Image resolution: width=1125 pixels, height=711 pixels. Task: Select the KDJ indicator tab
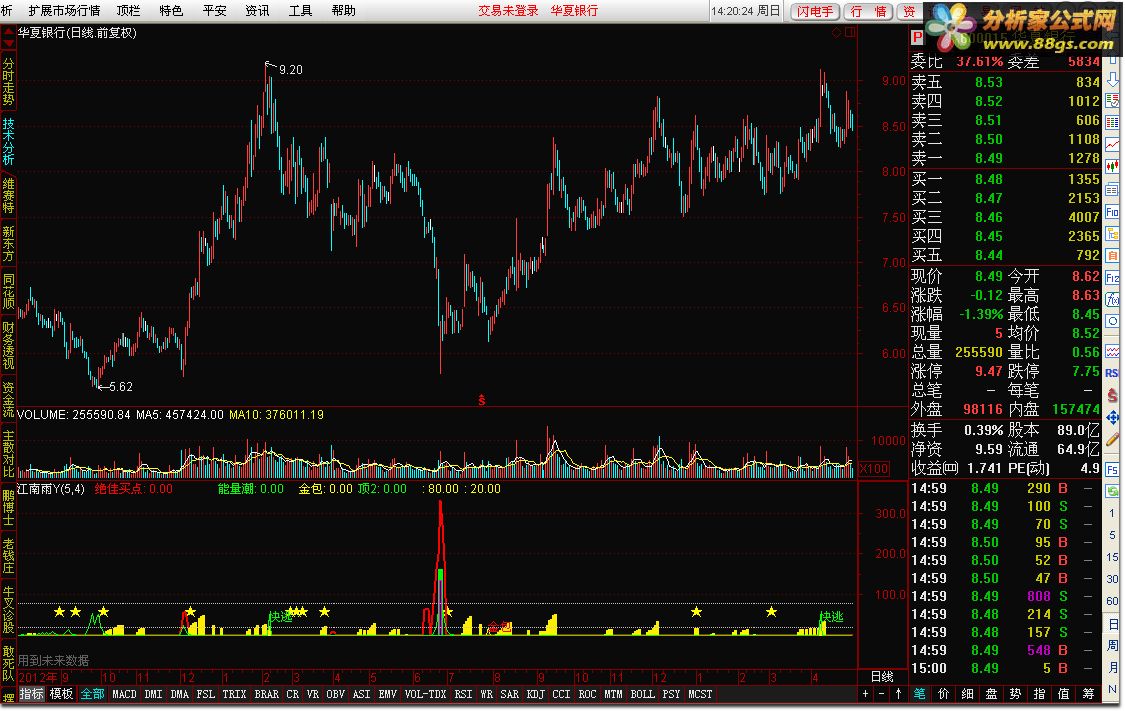[535, 694]
